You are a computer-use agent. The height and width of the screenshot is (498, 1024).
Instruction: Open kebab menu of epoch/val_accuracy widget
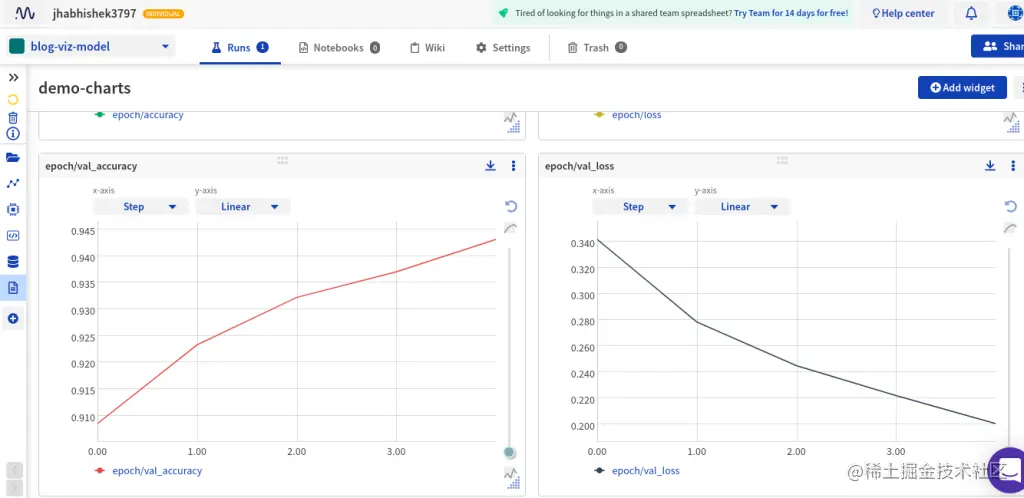pos(513,166)
